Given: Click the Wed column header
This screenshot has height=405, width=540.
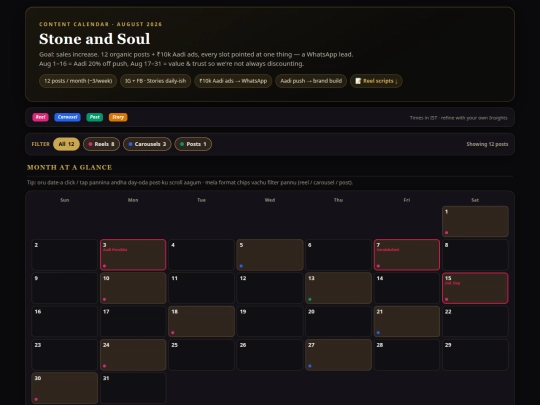Looking at the screenshot, I should tap(270, 200).
